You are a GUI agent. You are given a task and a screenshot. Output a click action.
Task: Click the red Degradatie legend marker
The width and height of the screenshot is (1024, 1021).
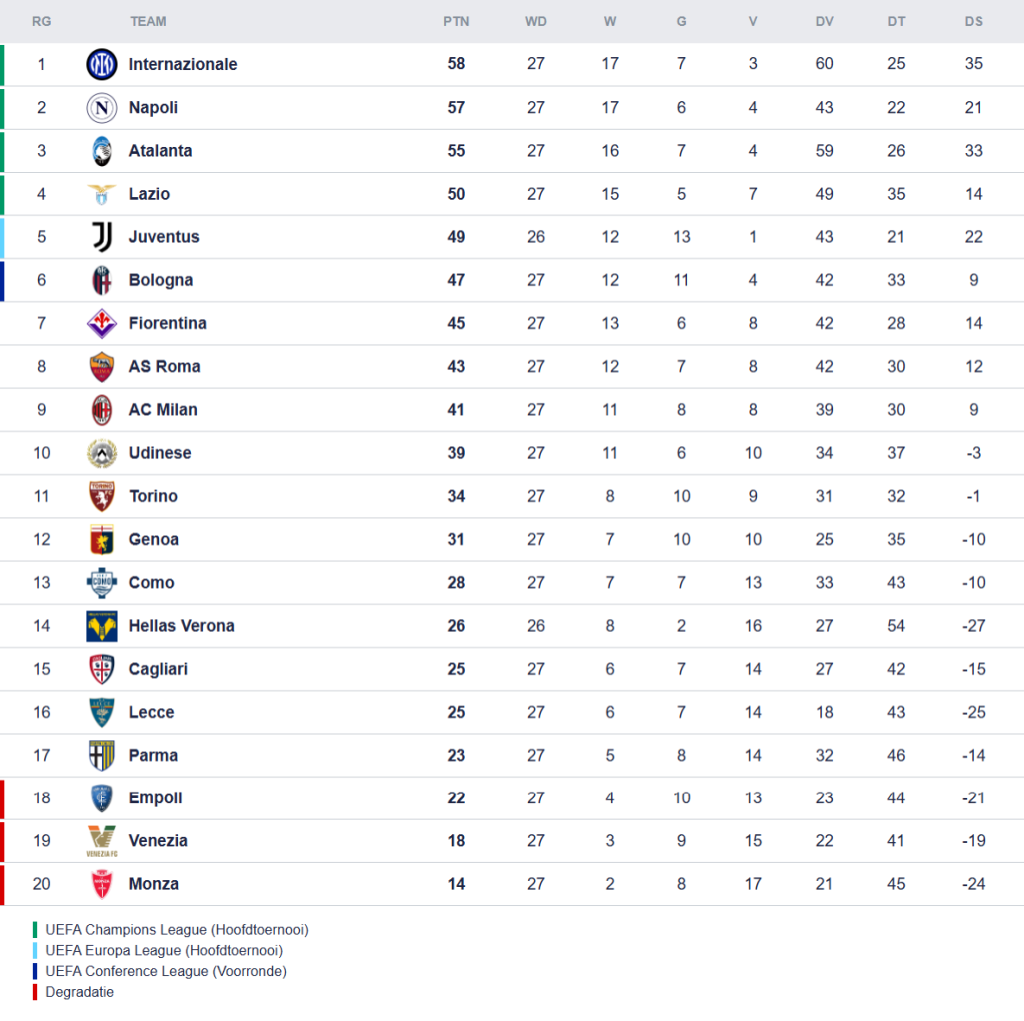[35, 992]
